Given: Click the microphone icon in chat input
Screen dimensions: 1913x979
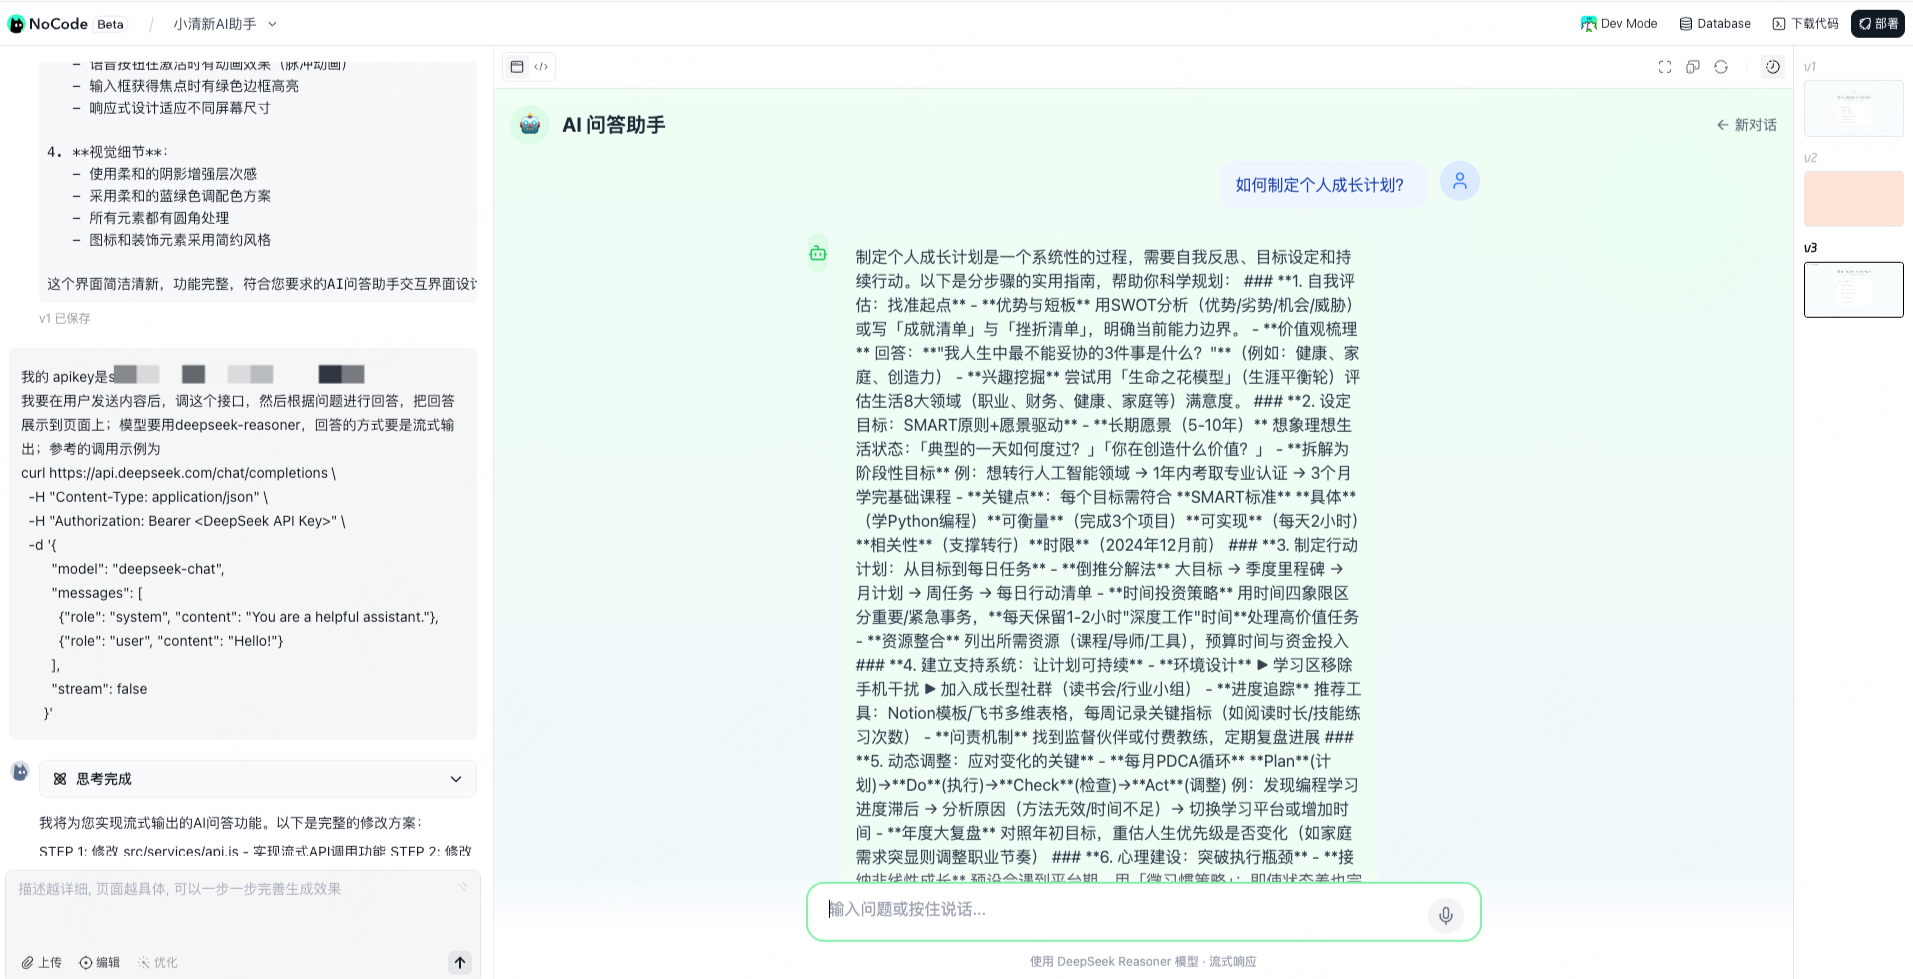Looking at the screenshot, I should click(1445, 914).
